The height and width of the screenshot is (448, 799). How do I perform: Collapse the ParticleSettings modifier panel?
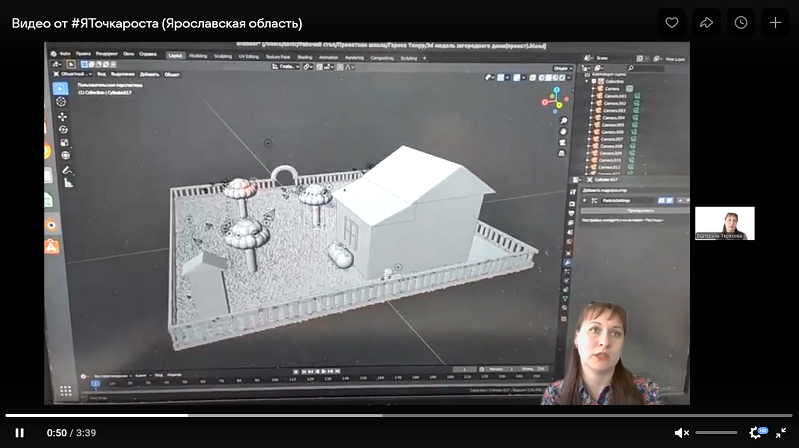(x=584, y=201)
